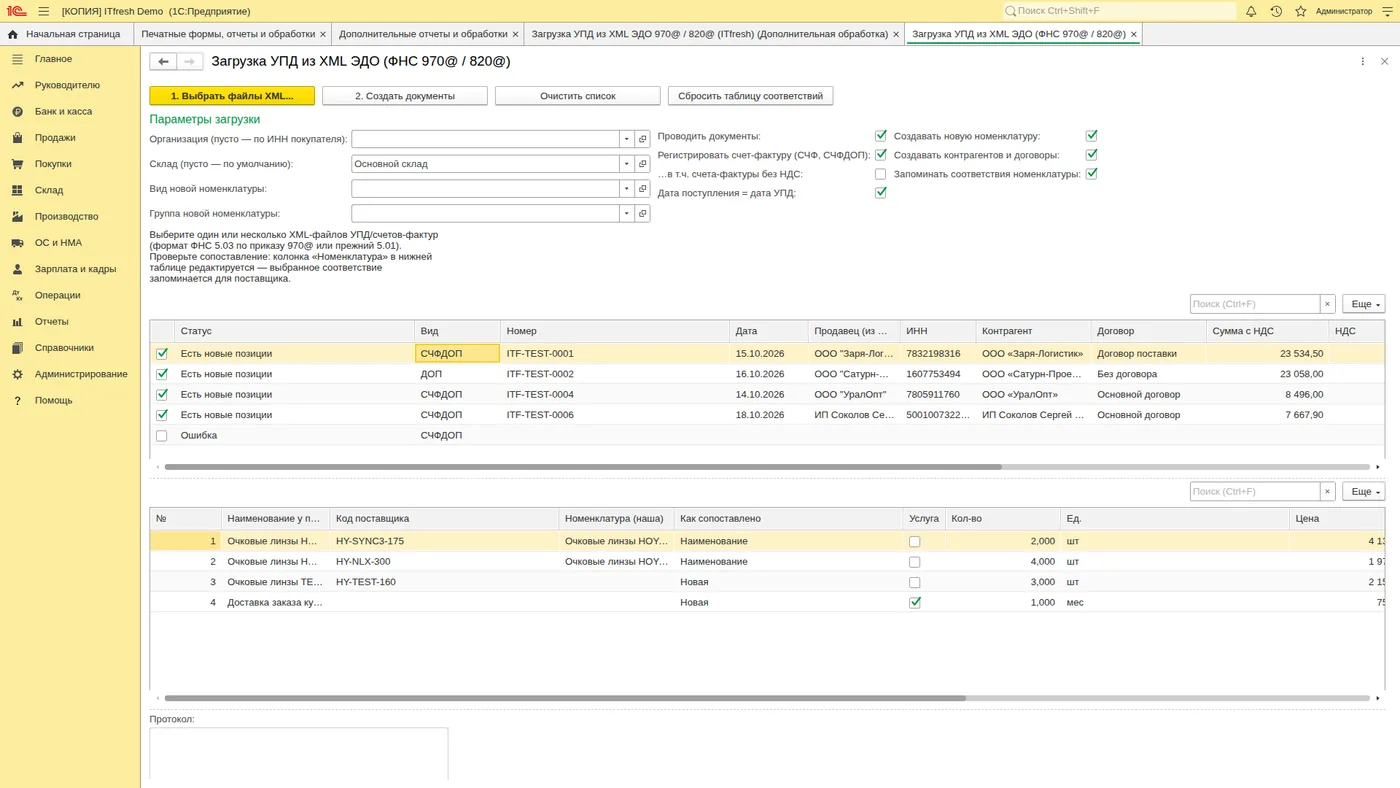Open the upper Еще dropdown menu
Image resolution: width=1400 pixels, height=788 pixels.
pos(1363,304)
